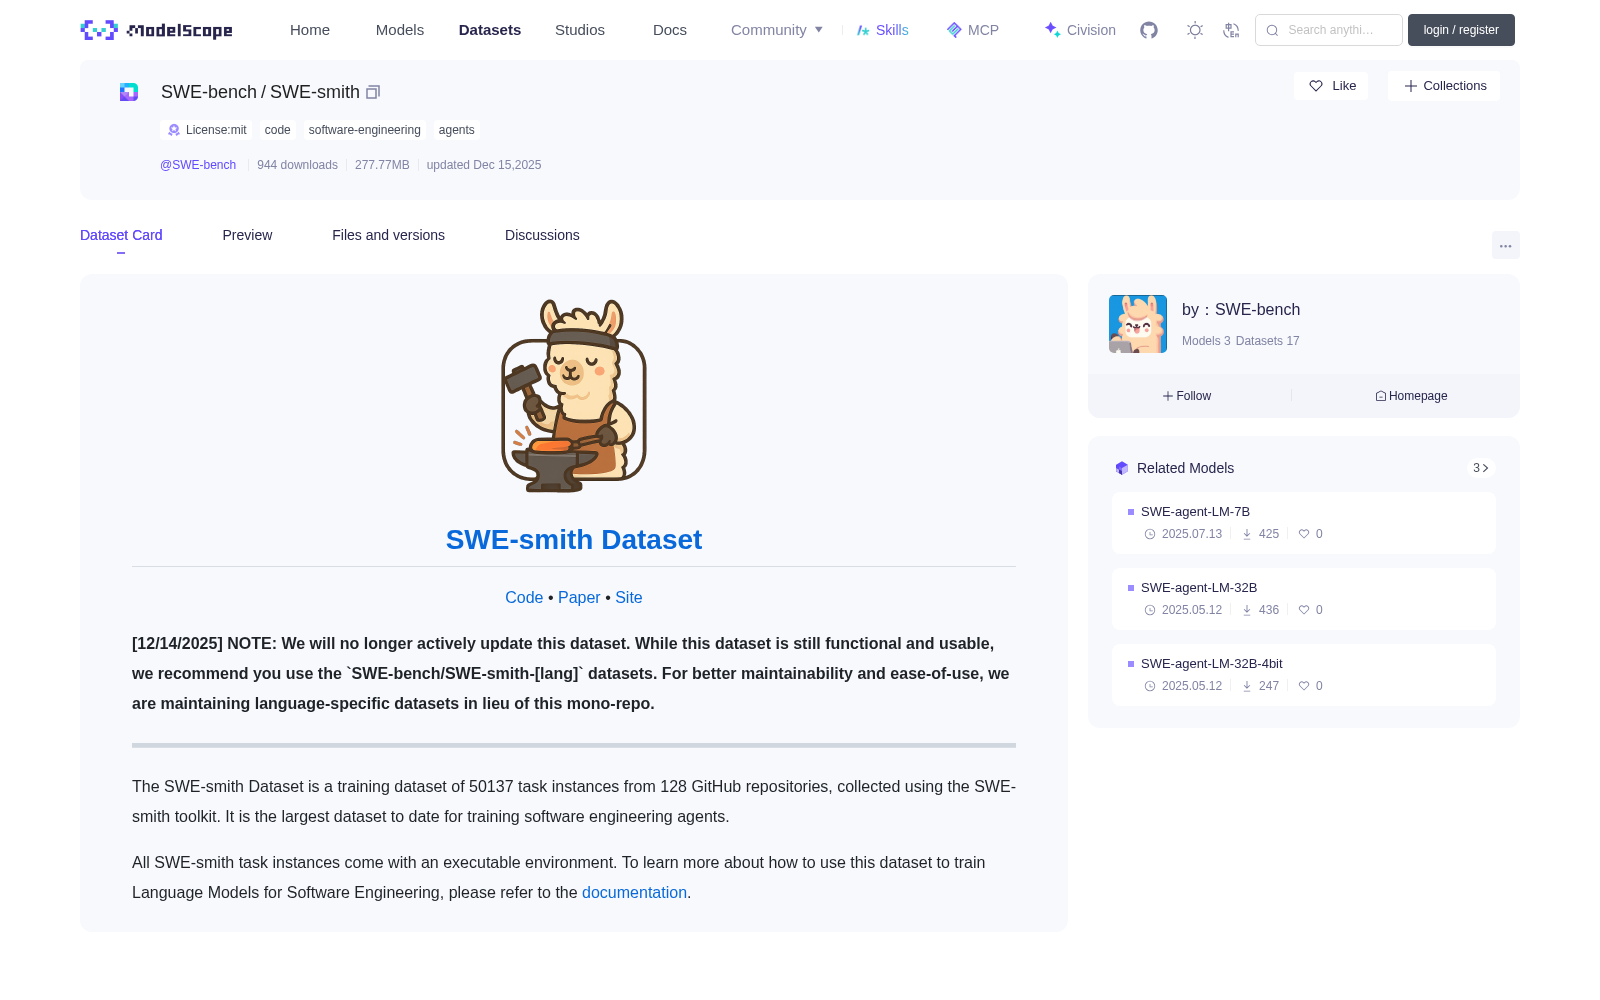Click the '277.77MB' size text
The width and height of the screenshot is (1600, 1000).
382,165
